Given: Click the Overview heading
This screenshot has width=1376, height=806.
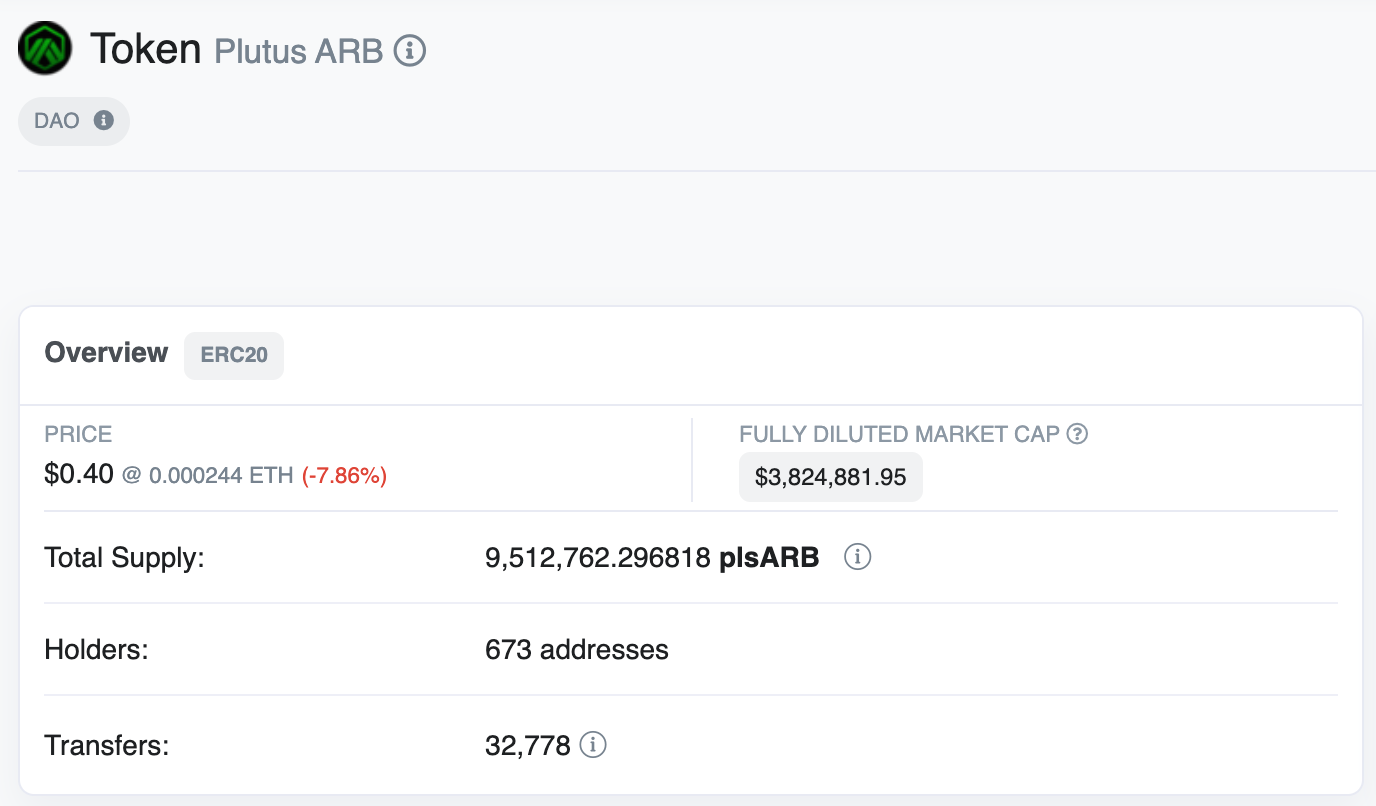Looking at the screenshot, I should 107,353.
